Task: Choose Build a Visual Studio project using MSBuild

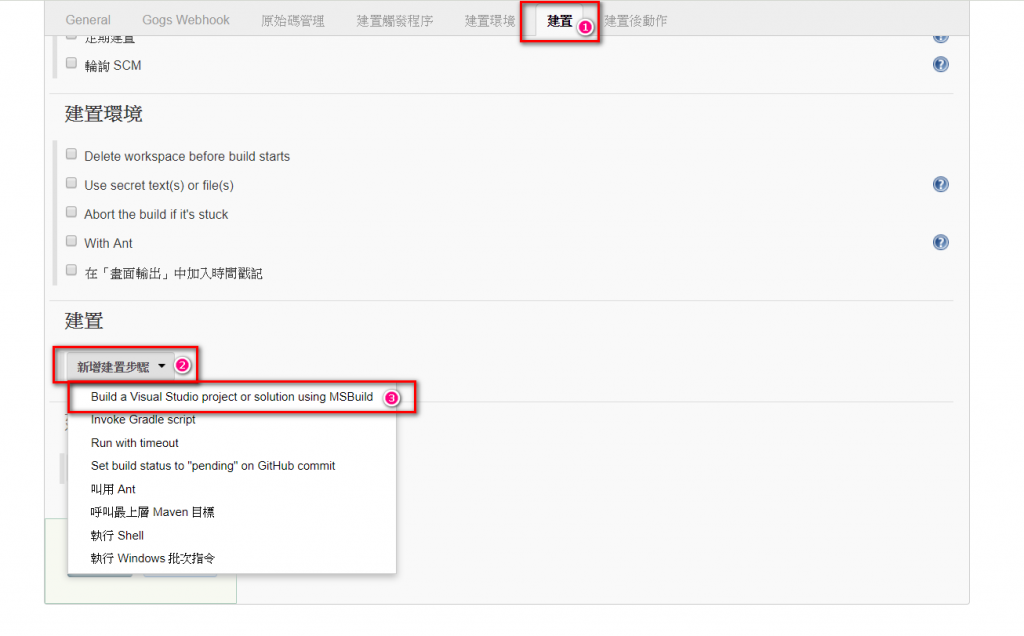Action: pos(232,397)
